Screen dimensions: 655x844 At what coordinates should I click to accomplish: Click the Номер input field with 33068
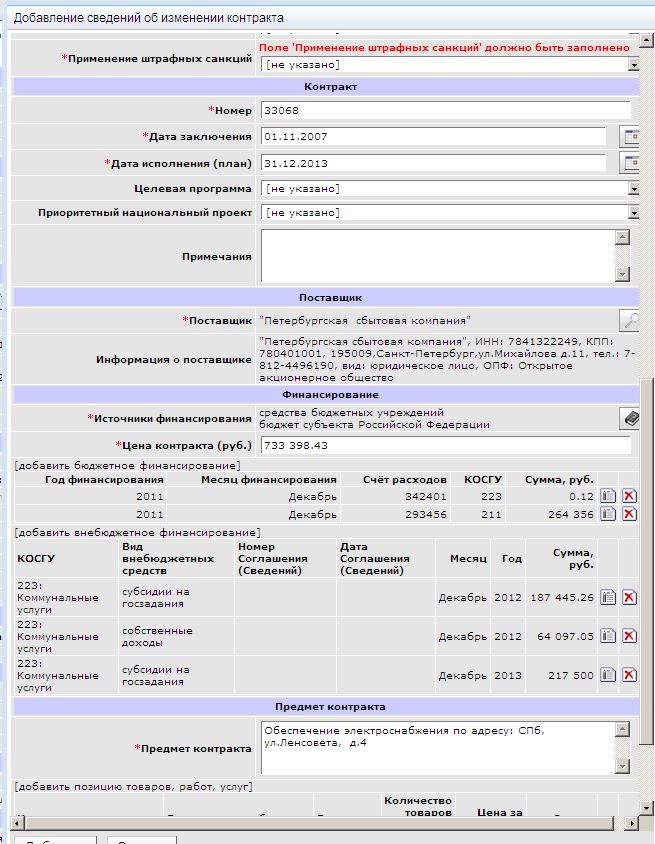tap(446, 110)
